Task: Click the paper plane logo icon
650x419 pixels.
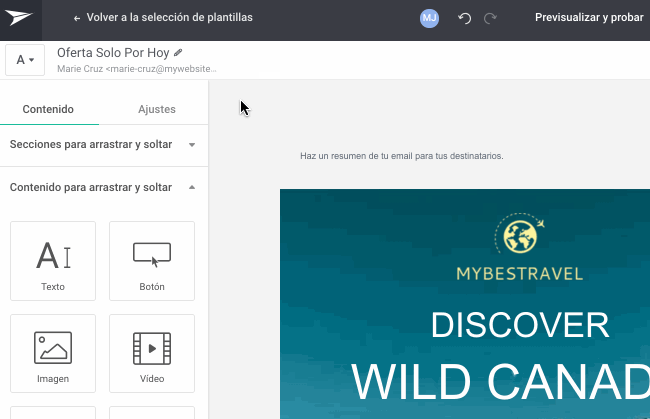Action: (x=19, y=17)
